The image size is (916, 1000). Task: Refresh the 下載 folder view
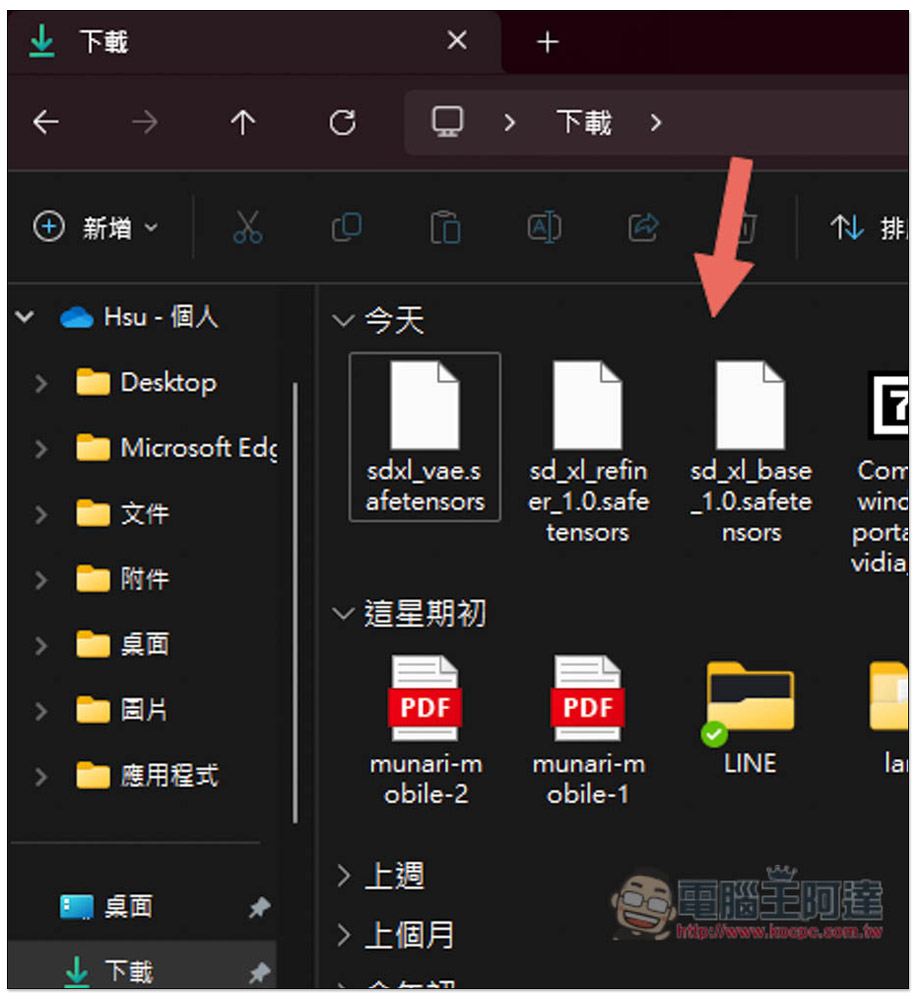(x=343, y=122)
